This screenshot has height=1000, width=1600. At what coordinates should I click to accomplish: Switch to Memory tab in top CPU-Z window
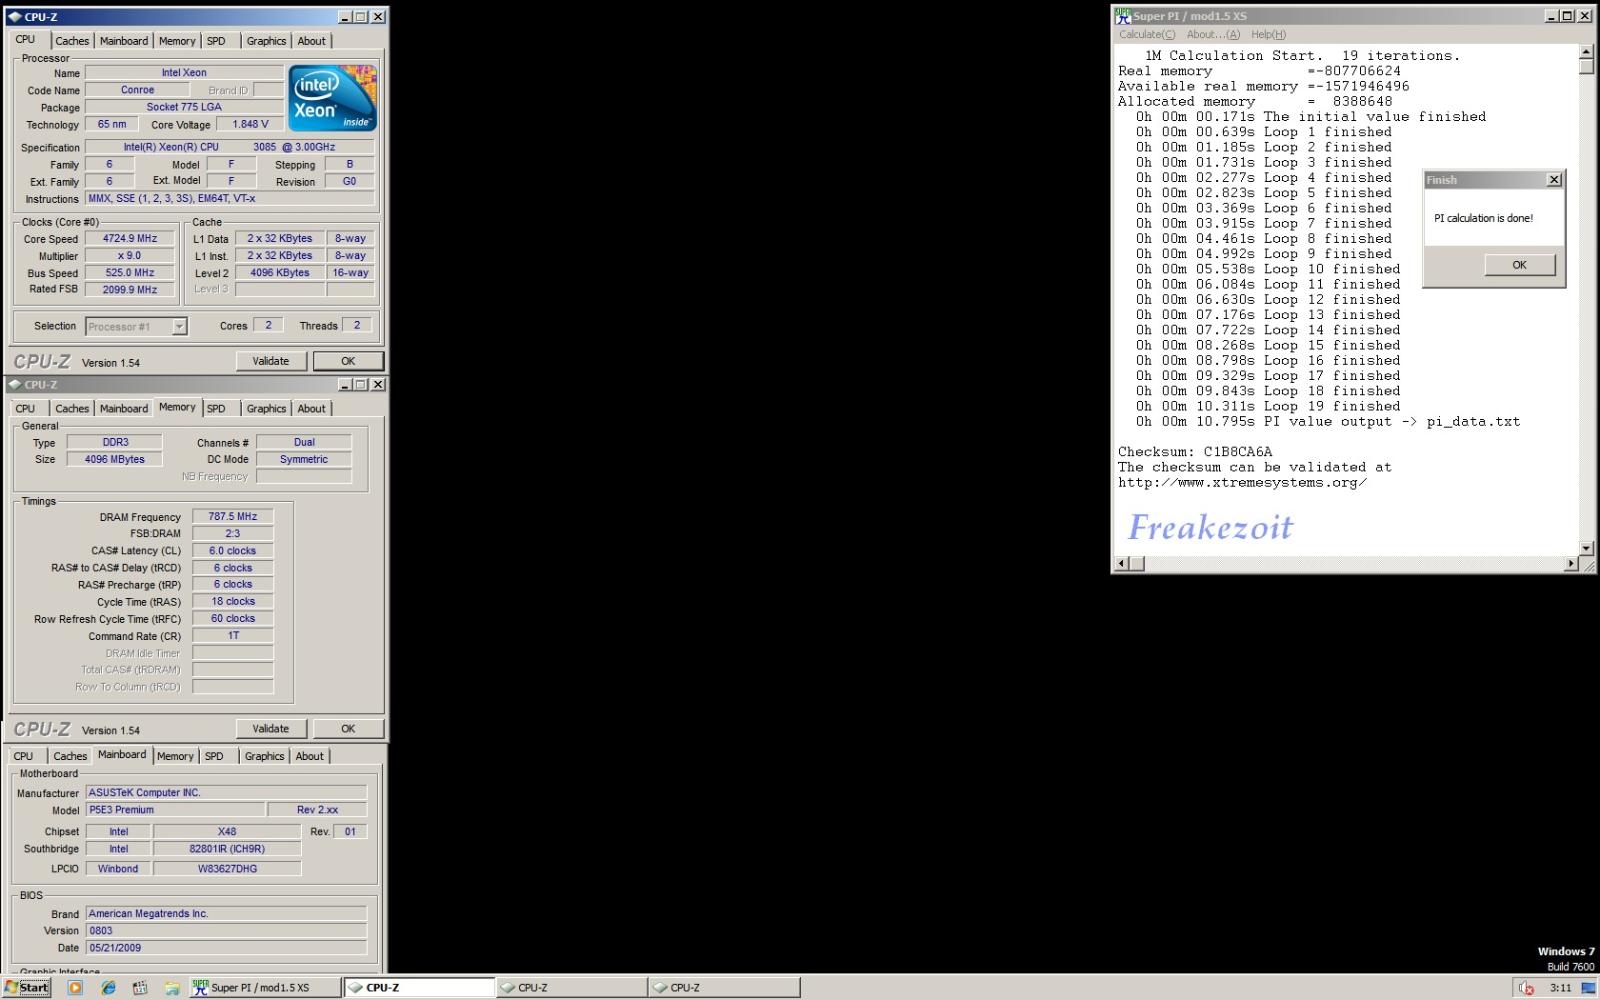click(177, 41)
